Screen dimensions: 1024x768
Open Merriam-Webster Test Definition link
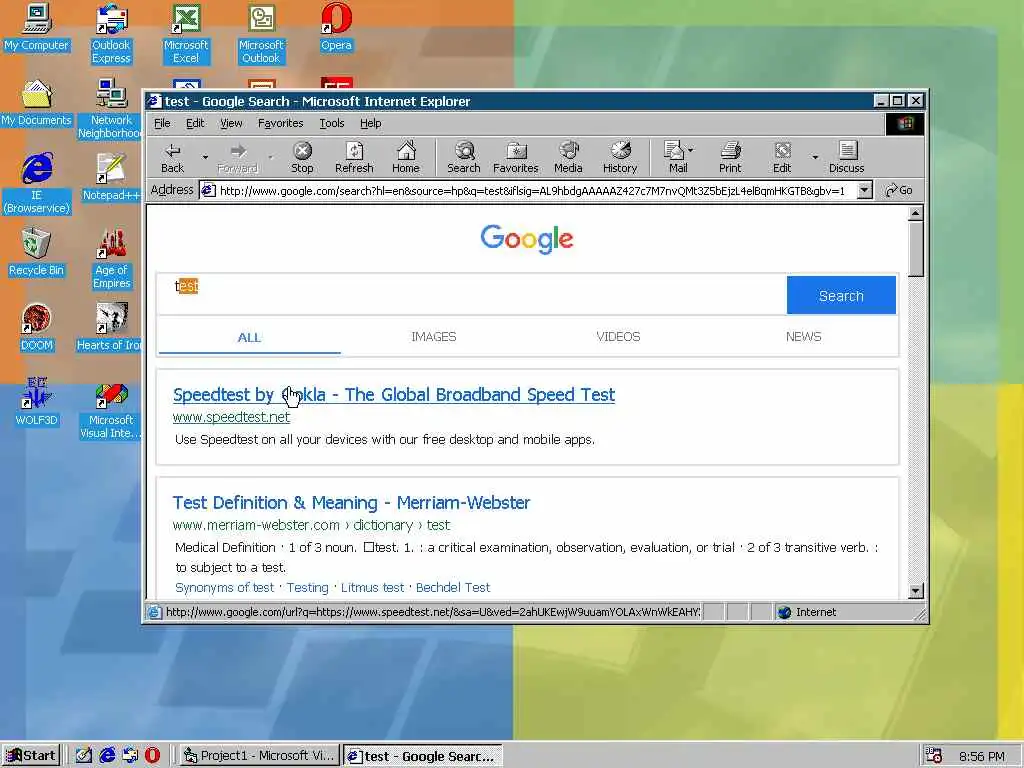pyautogui.click(x=351, y=502)
